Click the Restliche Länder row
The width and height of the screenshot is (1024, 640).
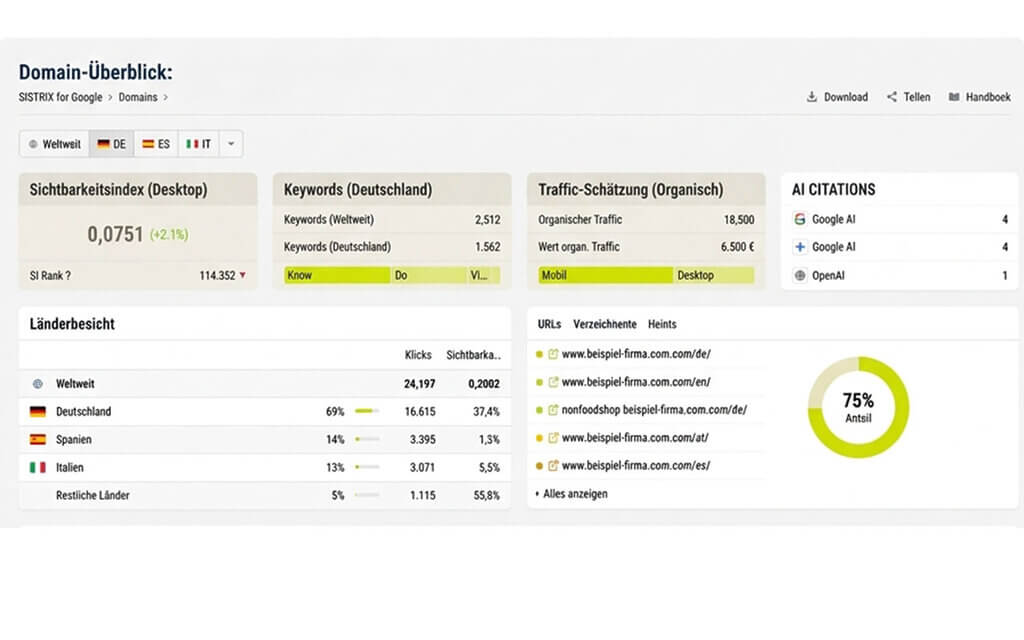coord(264,496)
